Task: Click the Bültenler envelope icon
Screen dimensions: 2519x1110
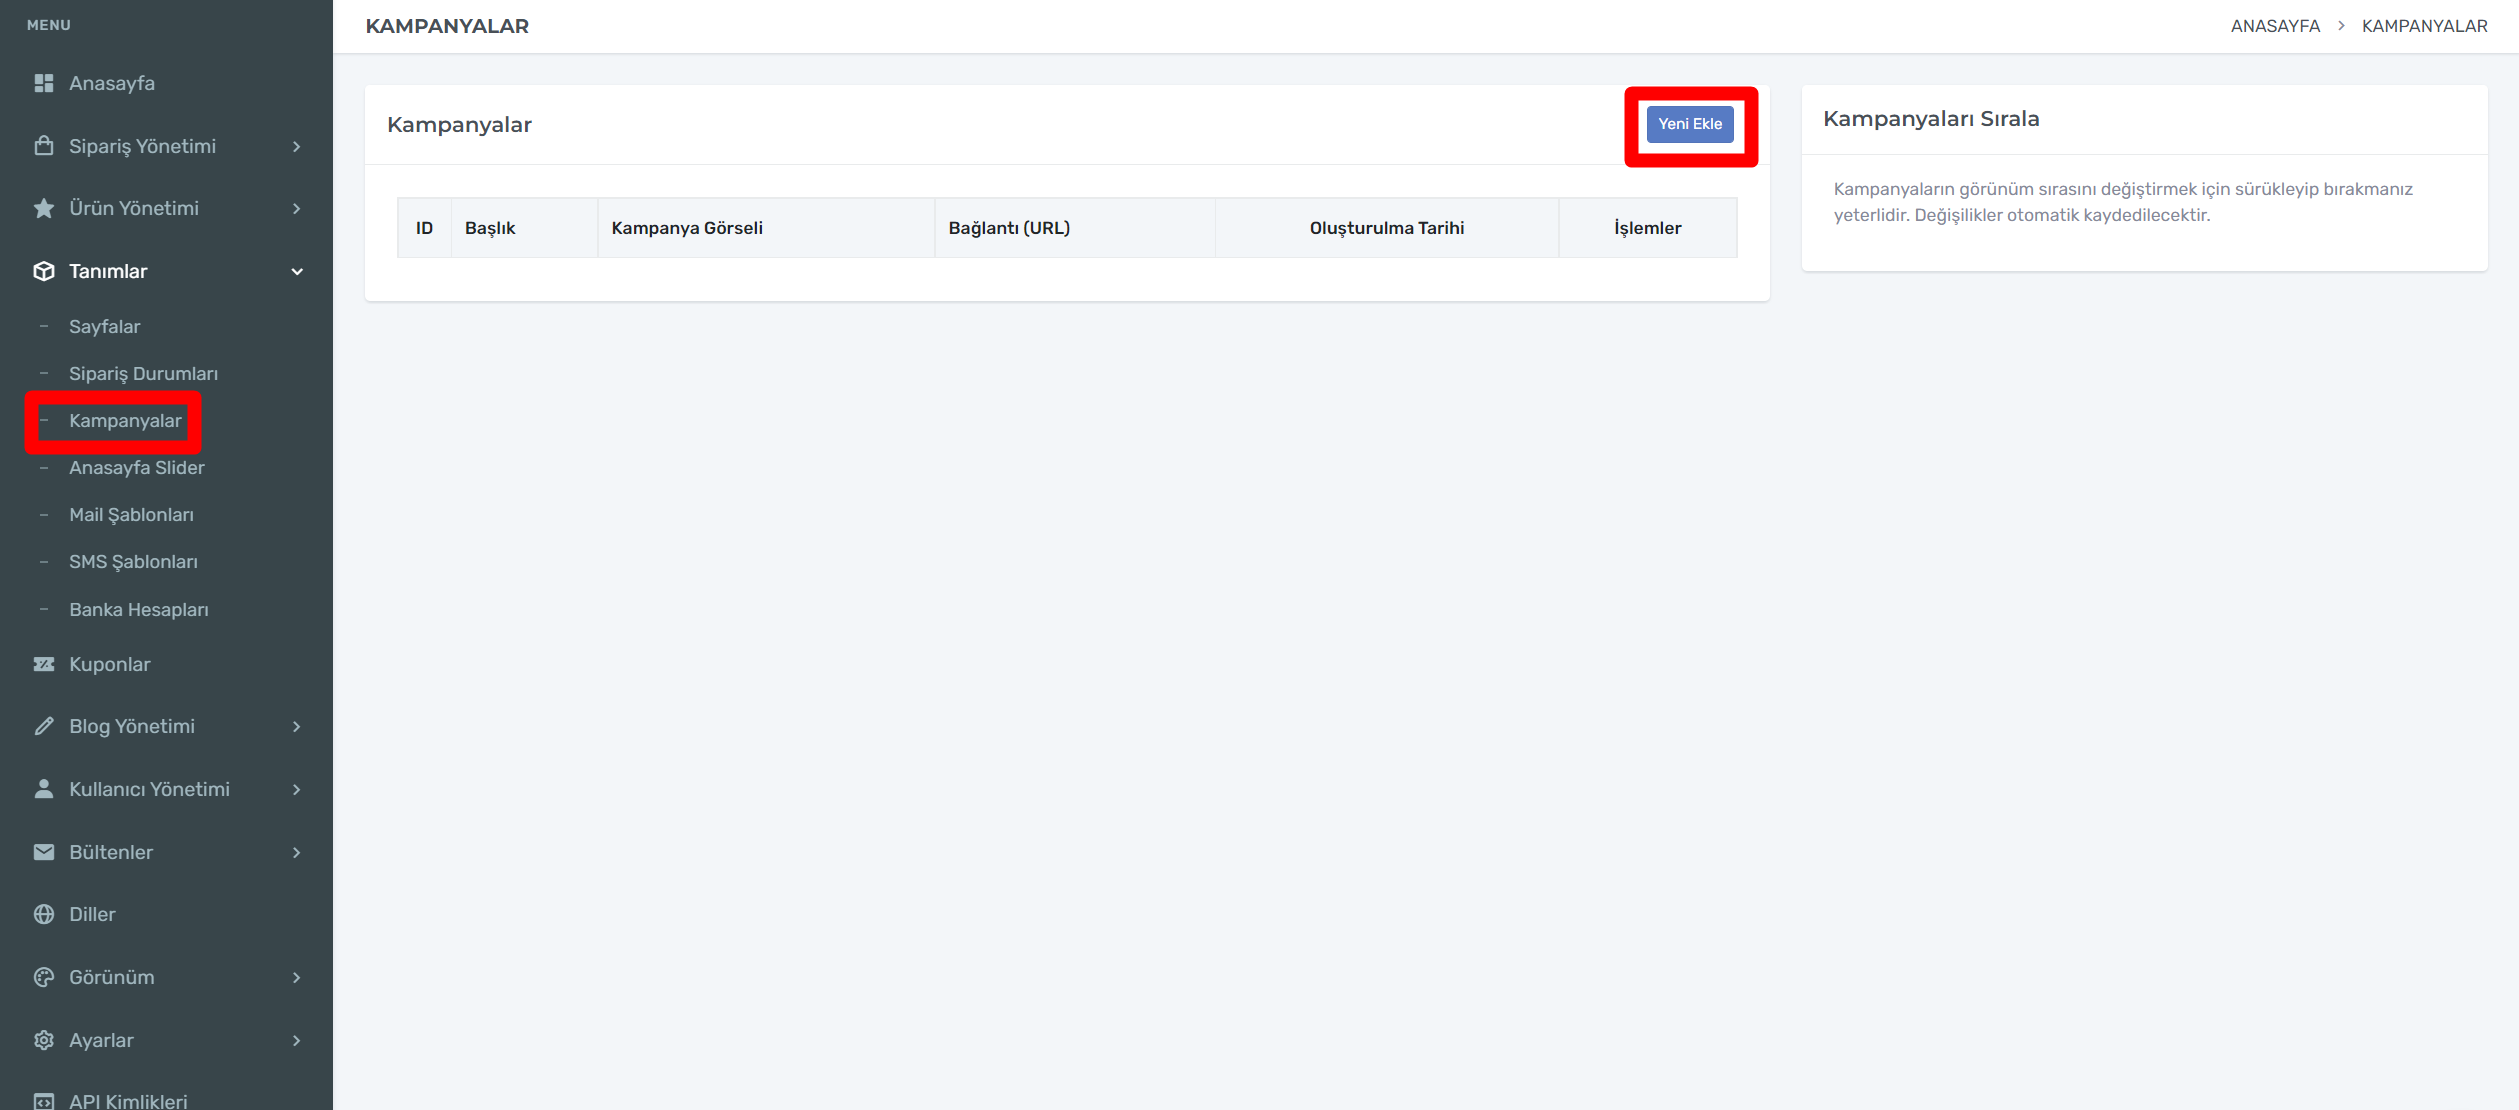Action: (43, 852)
